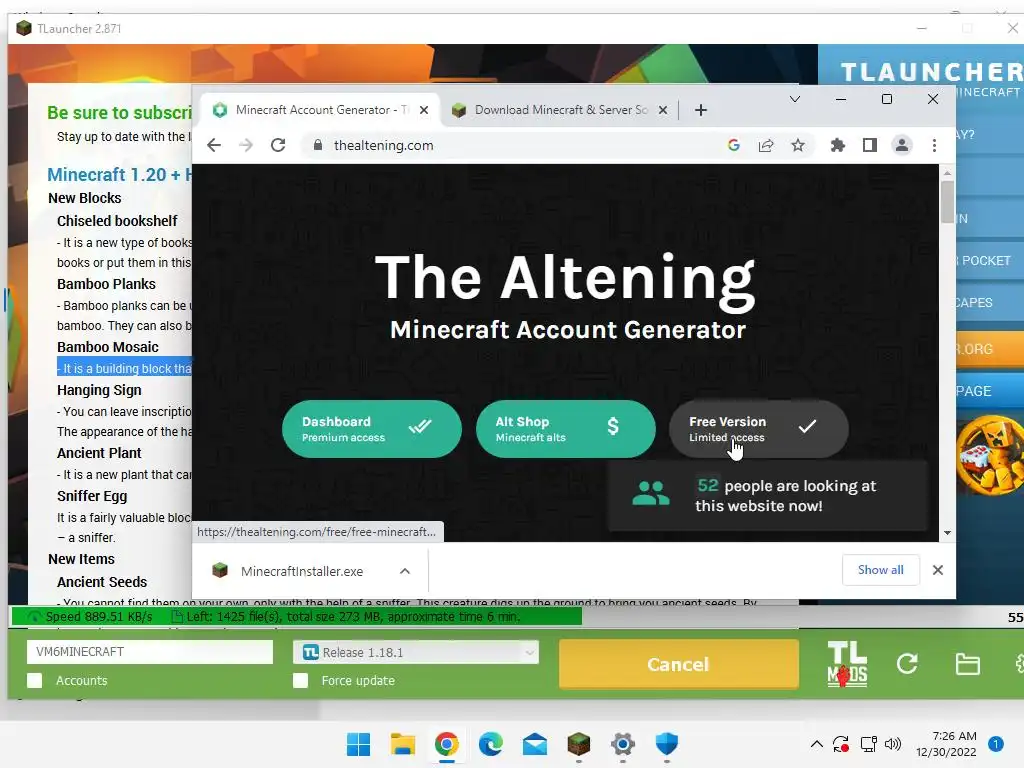Toggle the Accounts checkbox in TLauncher
Image resolution: width=1024 pixels, height=768 pixels.
click(35, 680)
